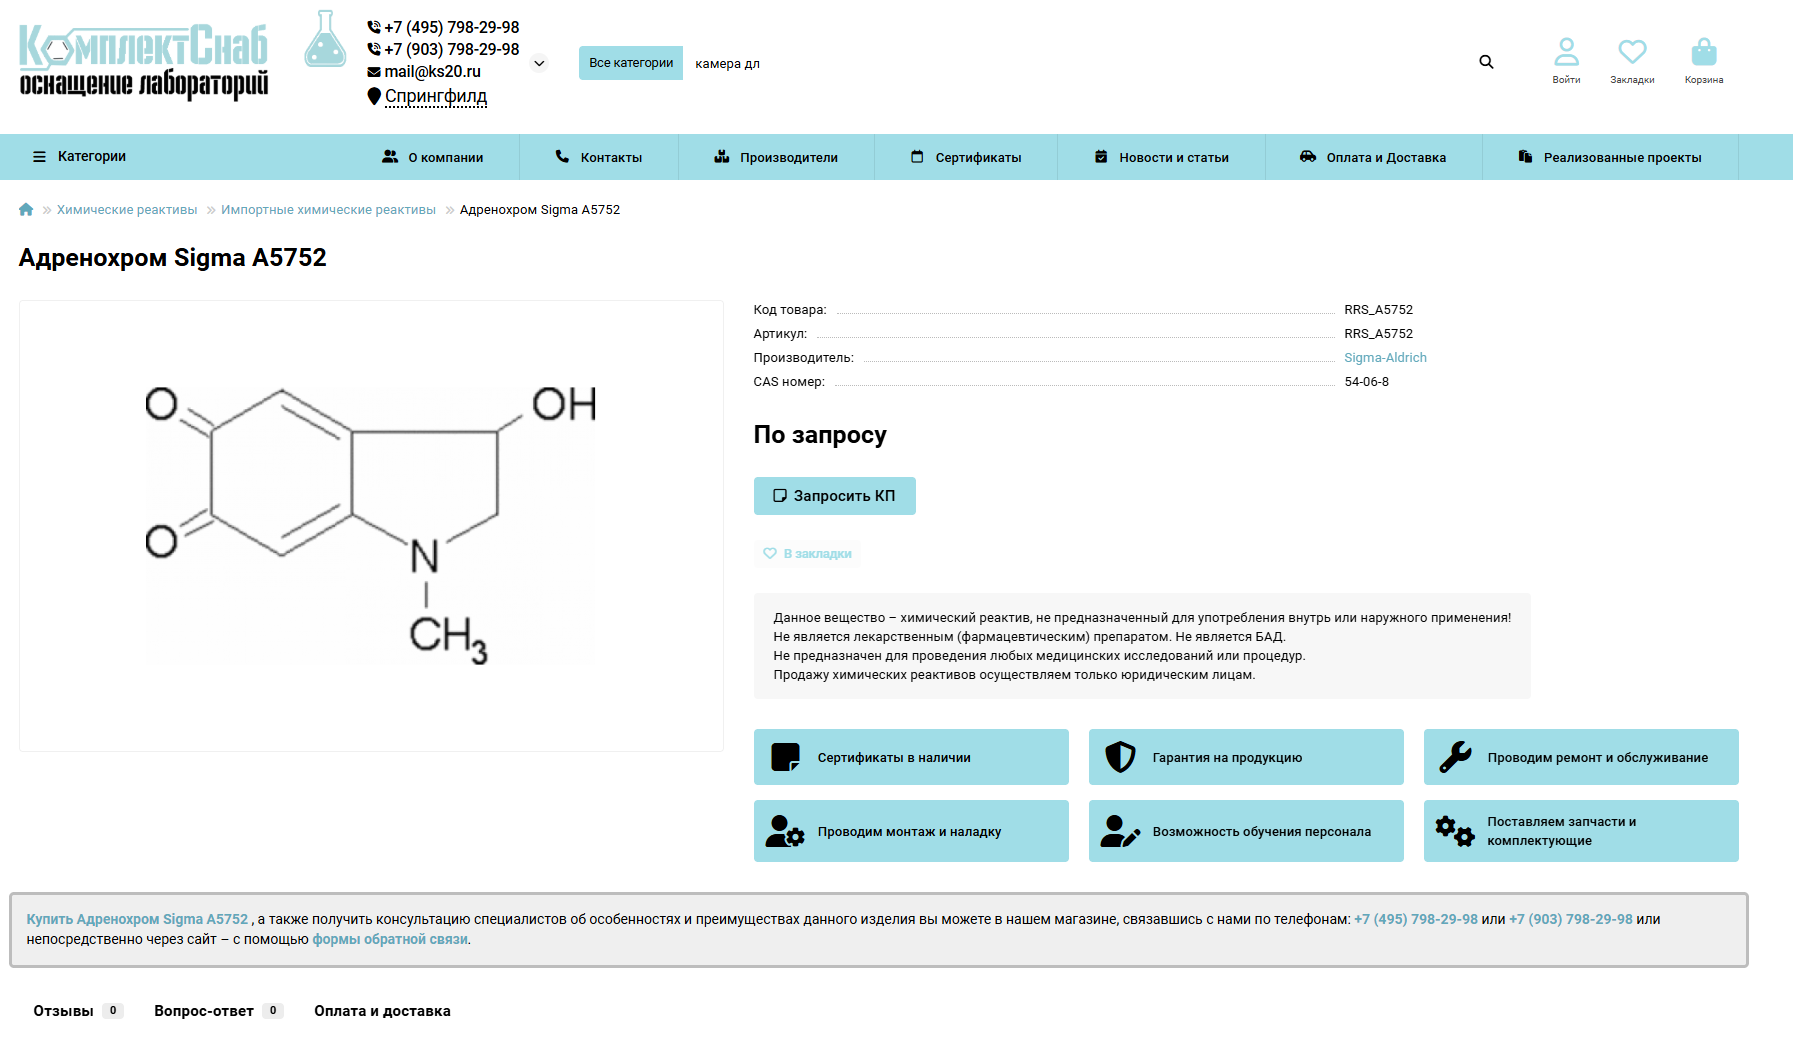Click the +7 (903) 798-29-98 link in the gray notice
Viewport: 1793px width, 1038px height.
coord(1570,919)
